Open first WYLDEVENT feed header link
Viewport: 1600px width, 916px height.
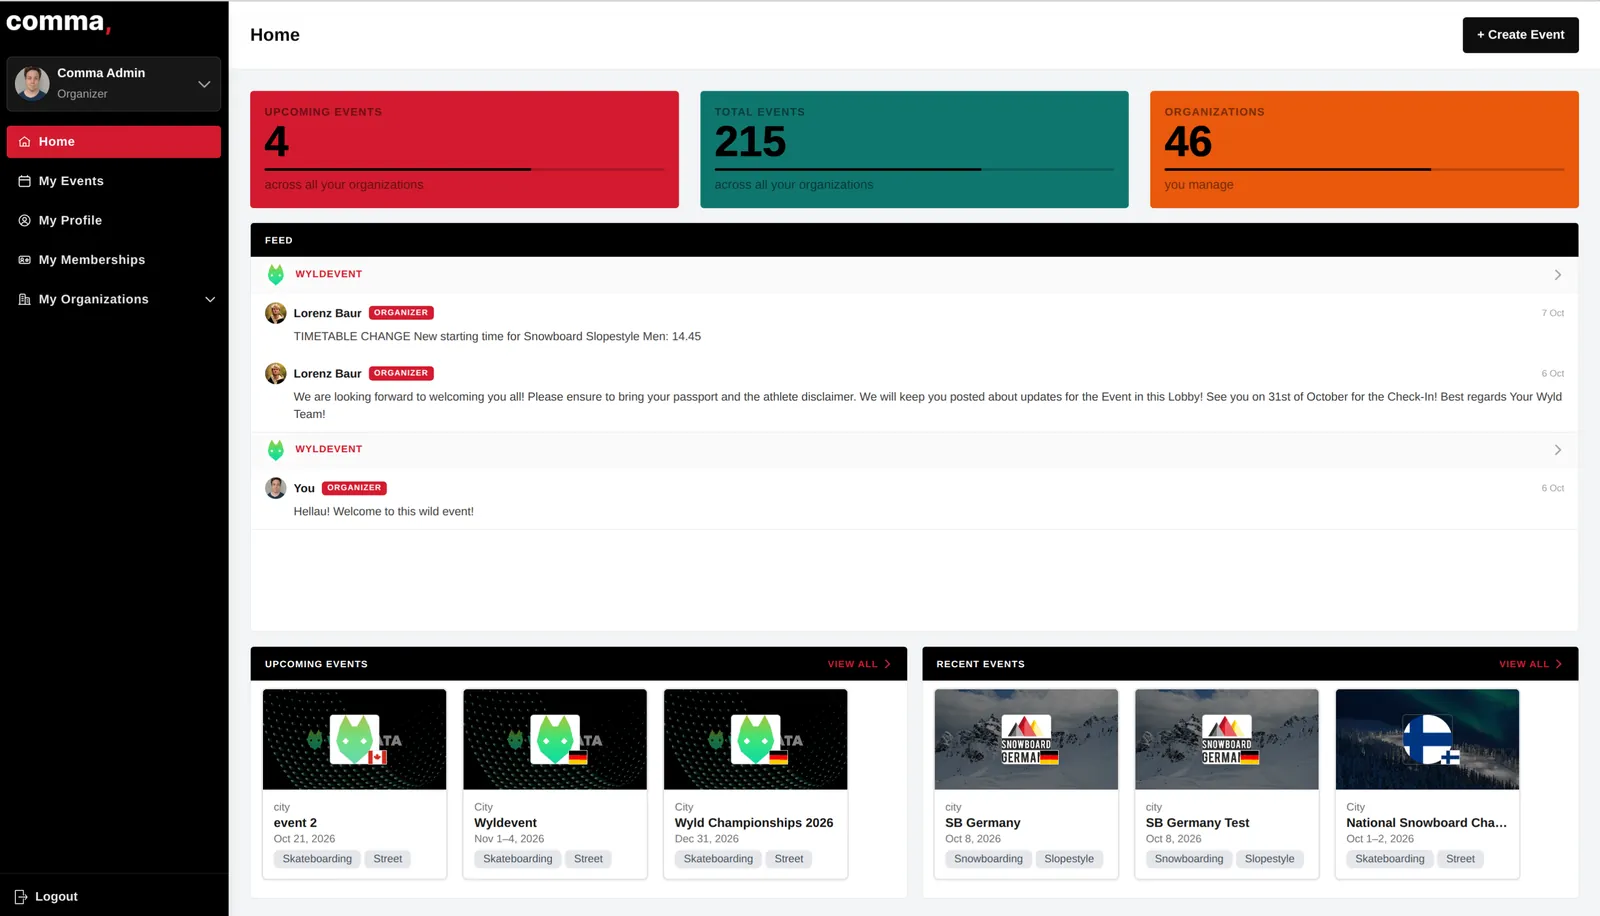click(x=329, y=274)
